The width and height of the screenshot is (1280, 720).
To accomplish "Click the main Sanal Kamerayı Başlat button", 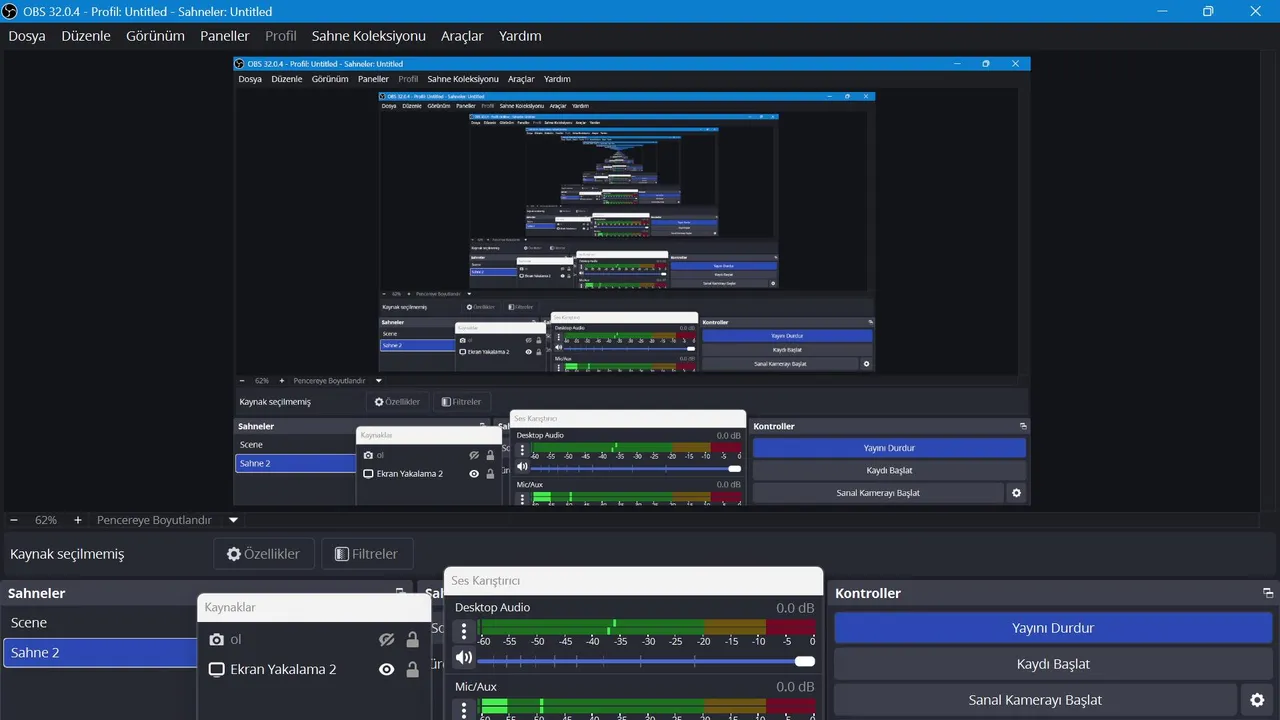I will tap(1035, 700).
